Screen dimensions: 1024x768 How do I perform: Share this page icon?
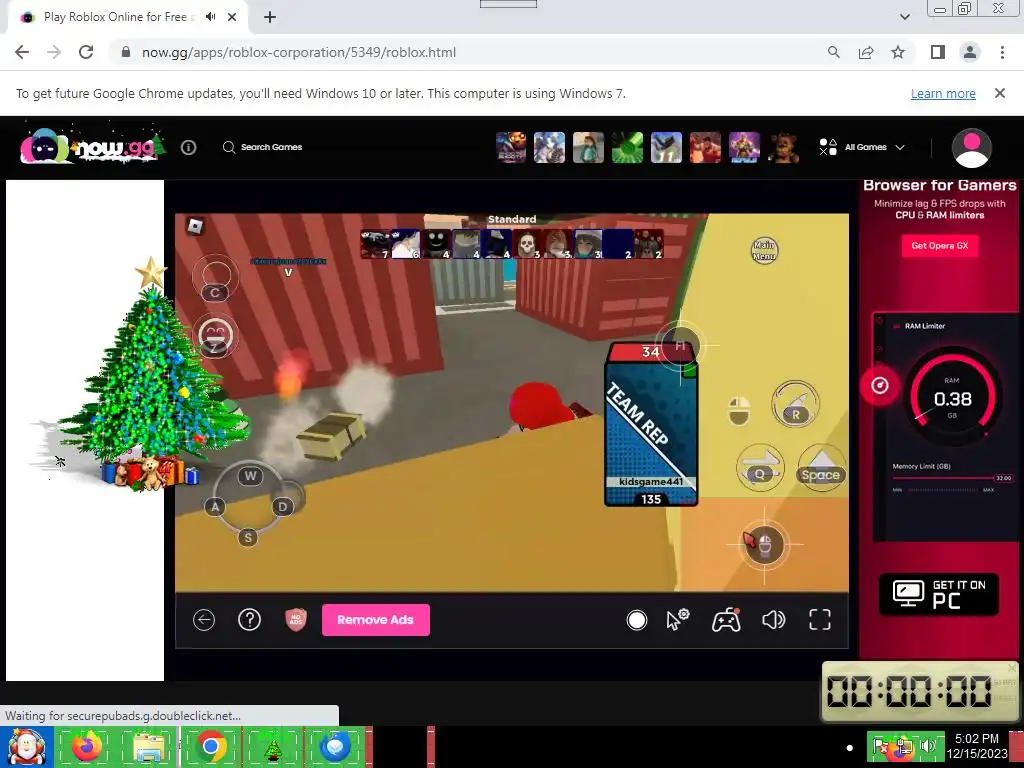tap(866, 52)
